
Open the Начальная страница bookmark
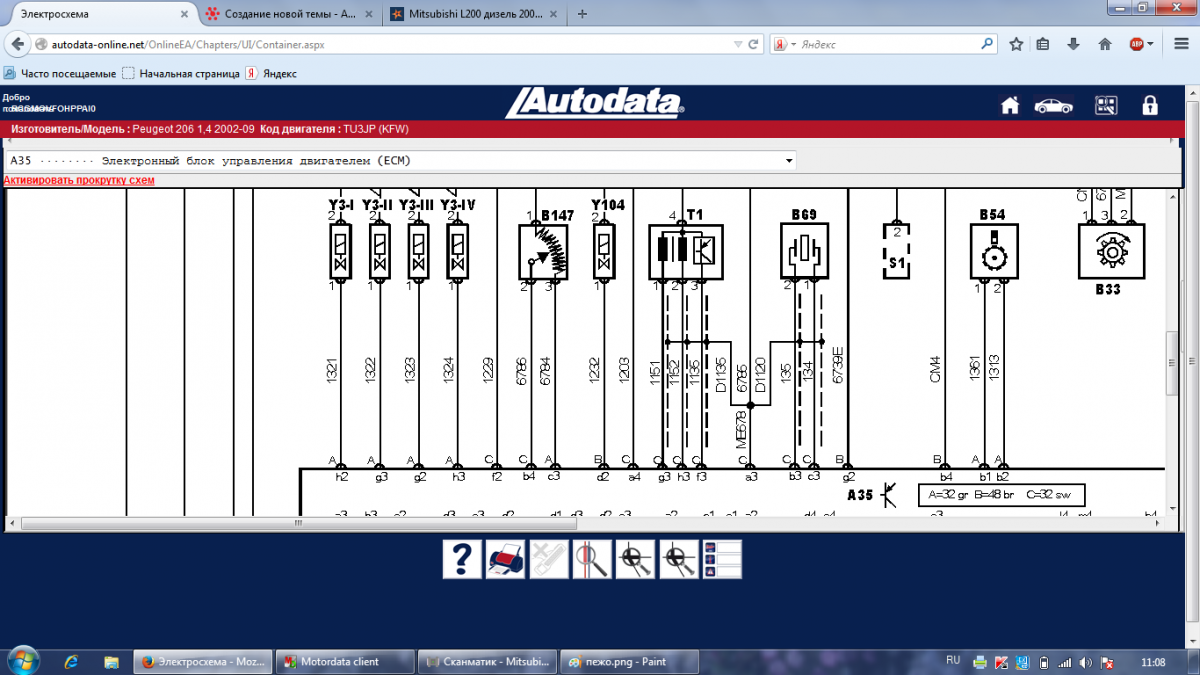tap(181, 73)
